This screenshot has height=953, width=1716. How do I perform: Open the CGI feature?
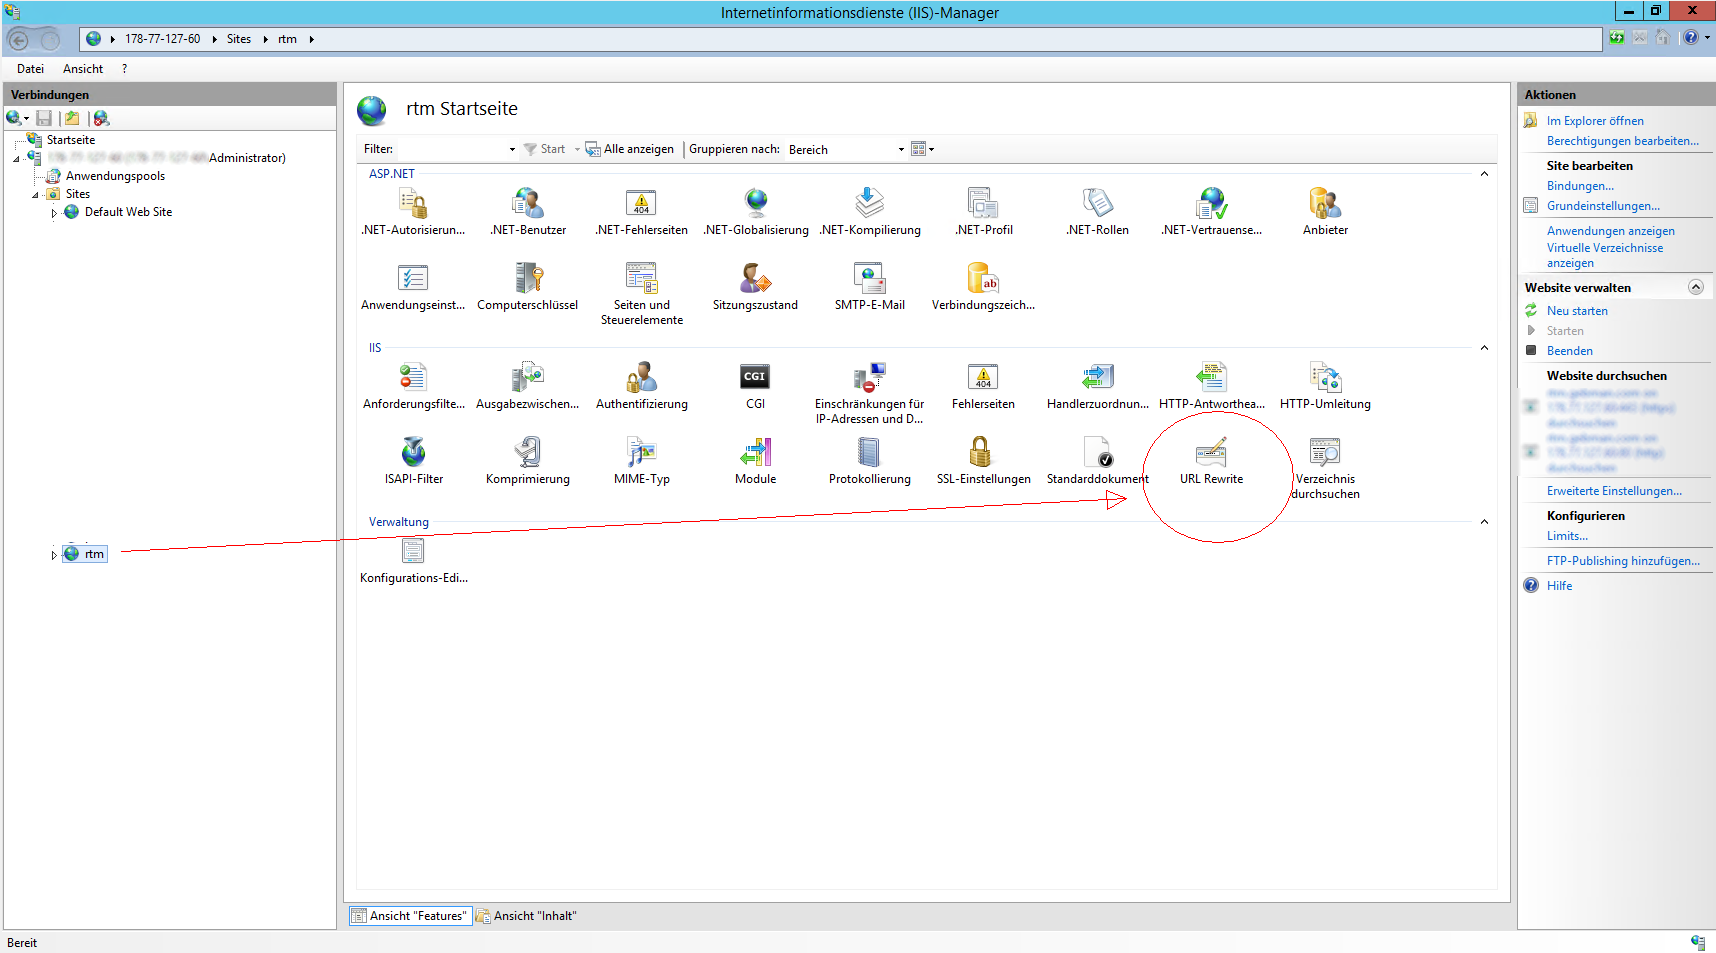tap(755, 380)
